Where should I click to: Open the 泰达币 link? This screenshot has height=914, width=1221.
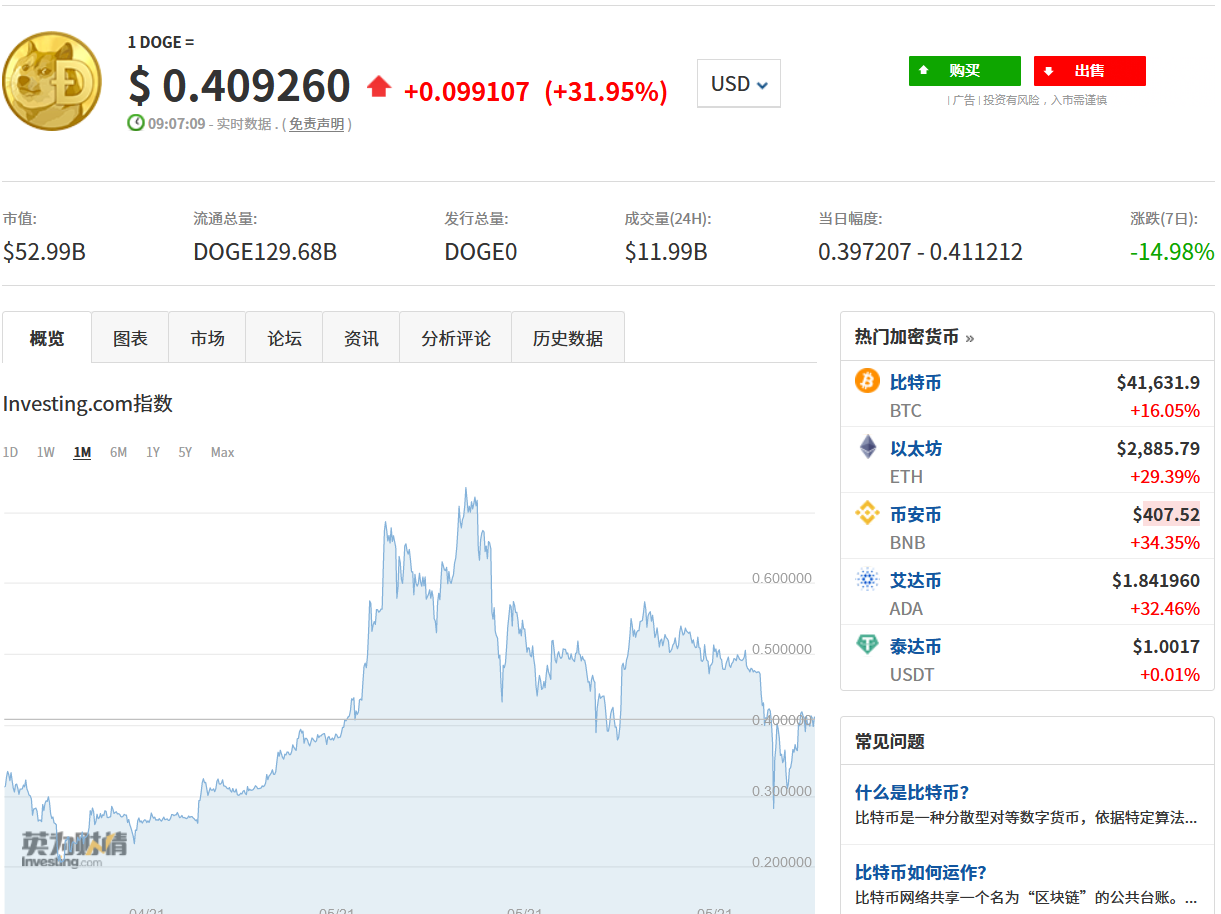click(916, 646)
